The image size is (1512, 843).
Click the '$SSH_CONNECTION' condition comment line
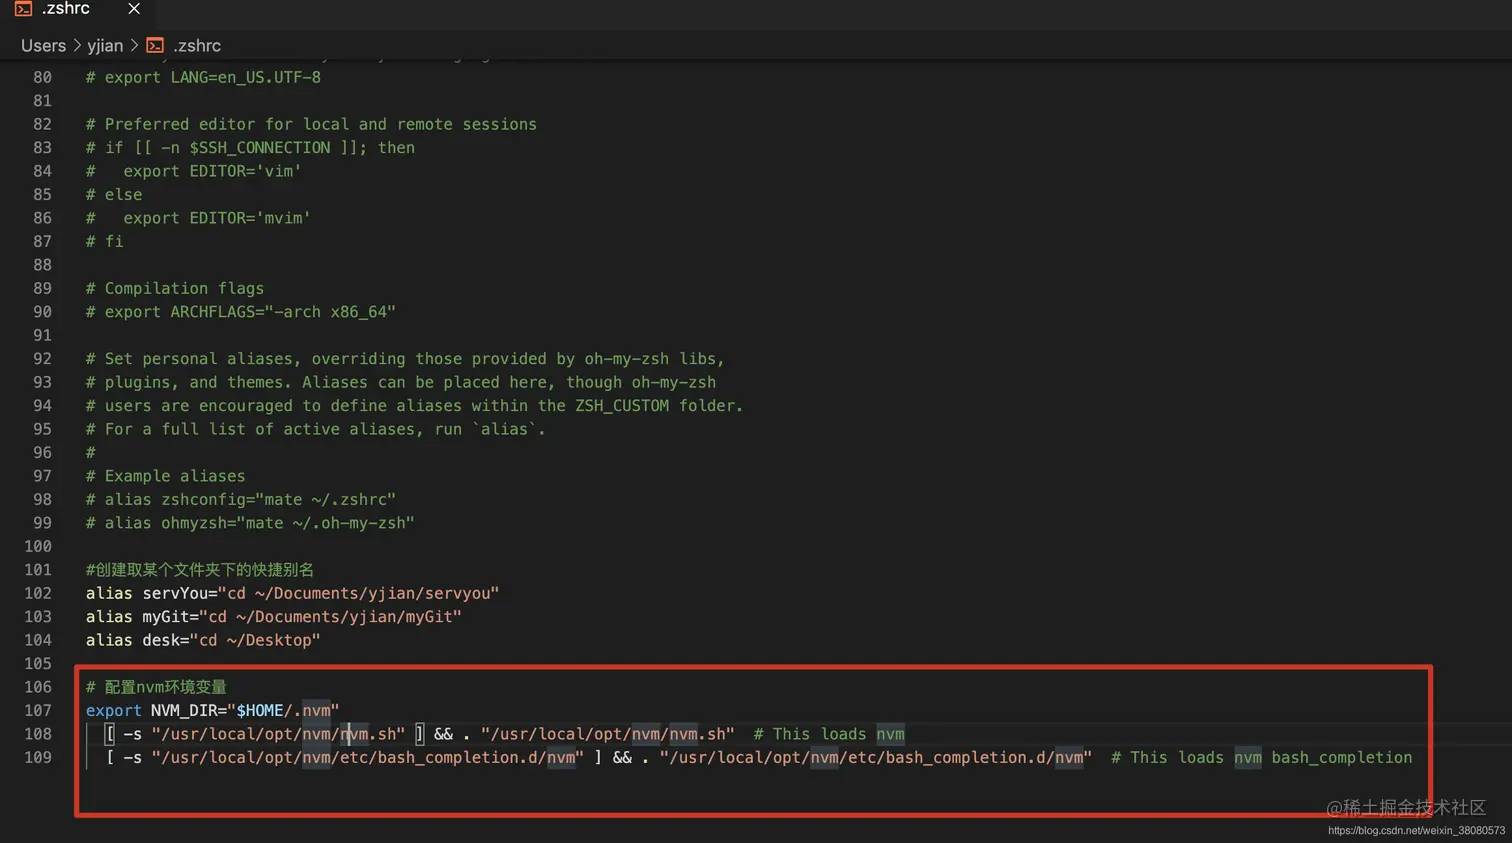coord(250,148)
